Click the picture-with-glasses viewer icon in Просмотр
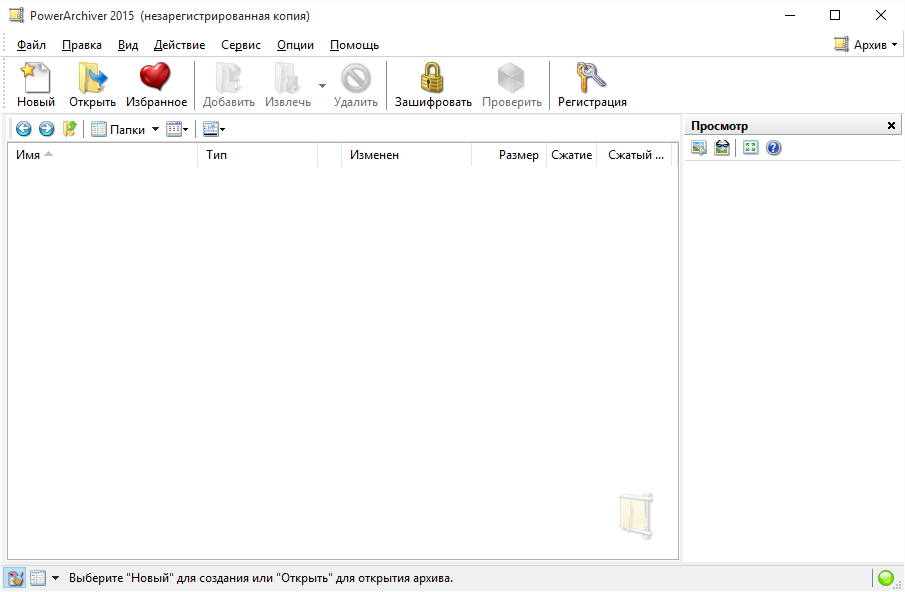Screen dimensions: 905x592 pyautogui.click(x=722, y=148)
